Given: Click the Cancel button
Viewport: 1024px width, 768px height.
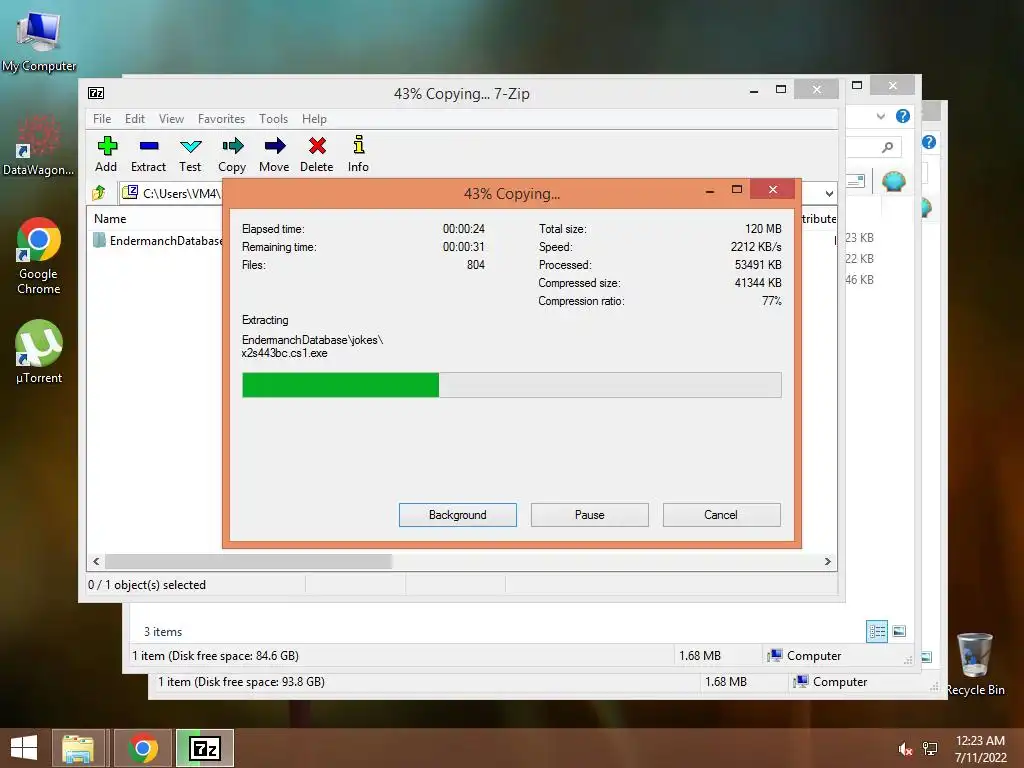Looking at the screenshot, I should (722, 515).
